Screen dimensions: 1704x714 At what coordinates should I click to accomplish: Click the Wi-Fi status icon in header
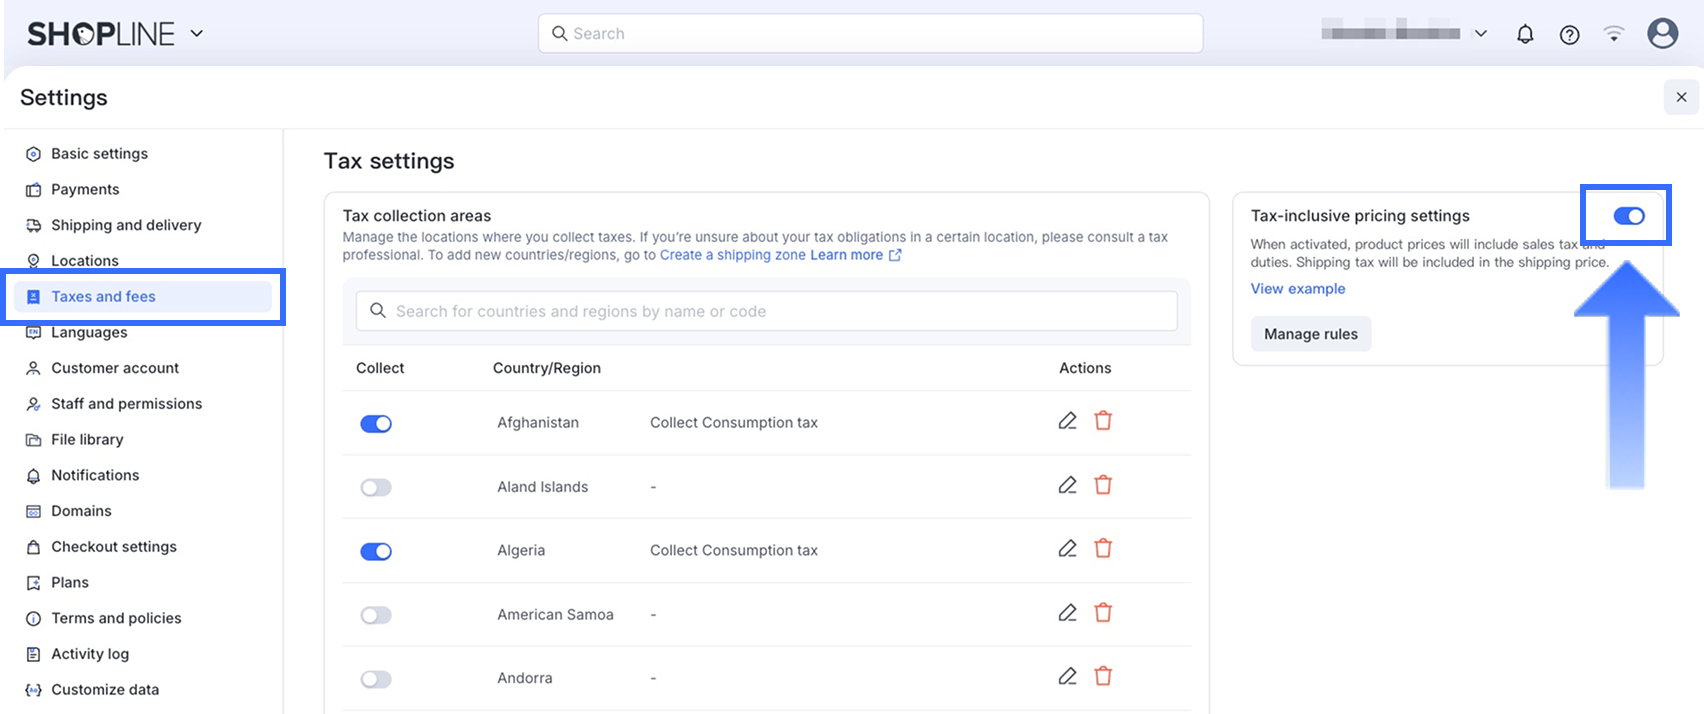point(1613,34)
